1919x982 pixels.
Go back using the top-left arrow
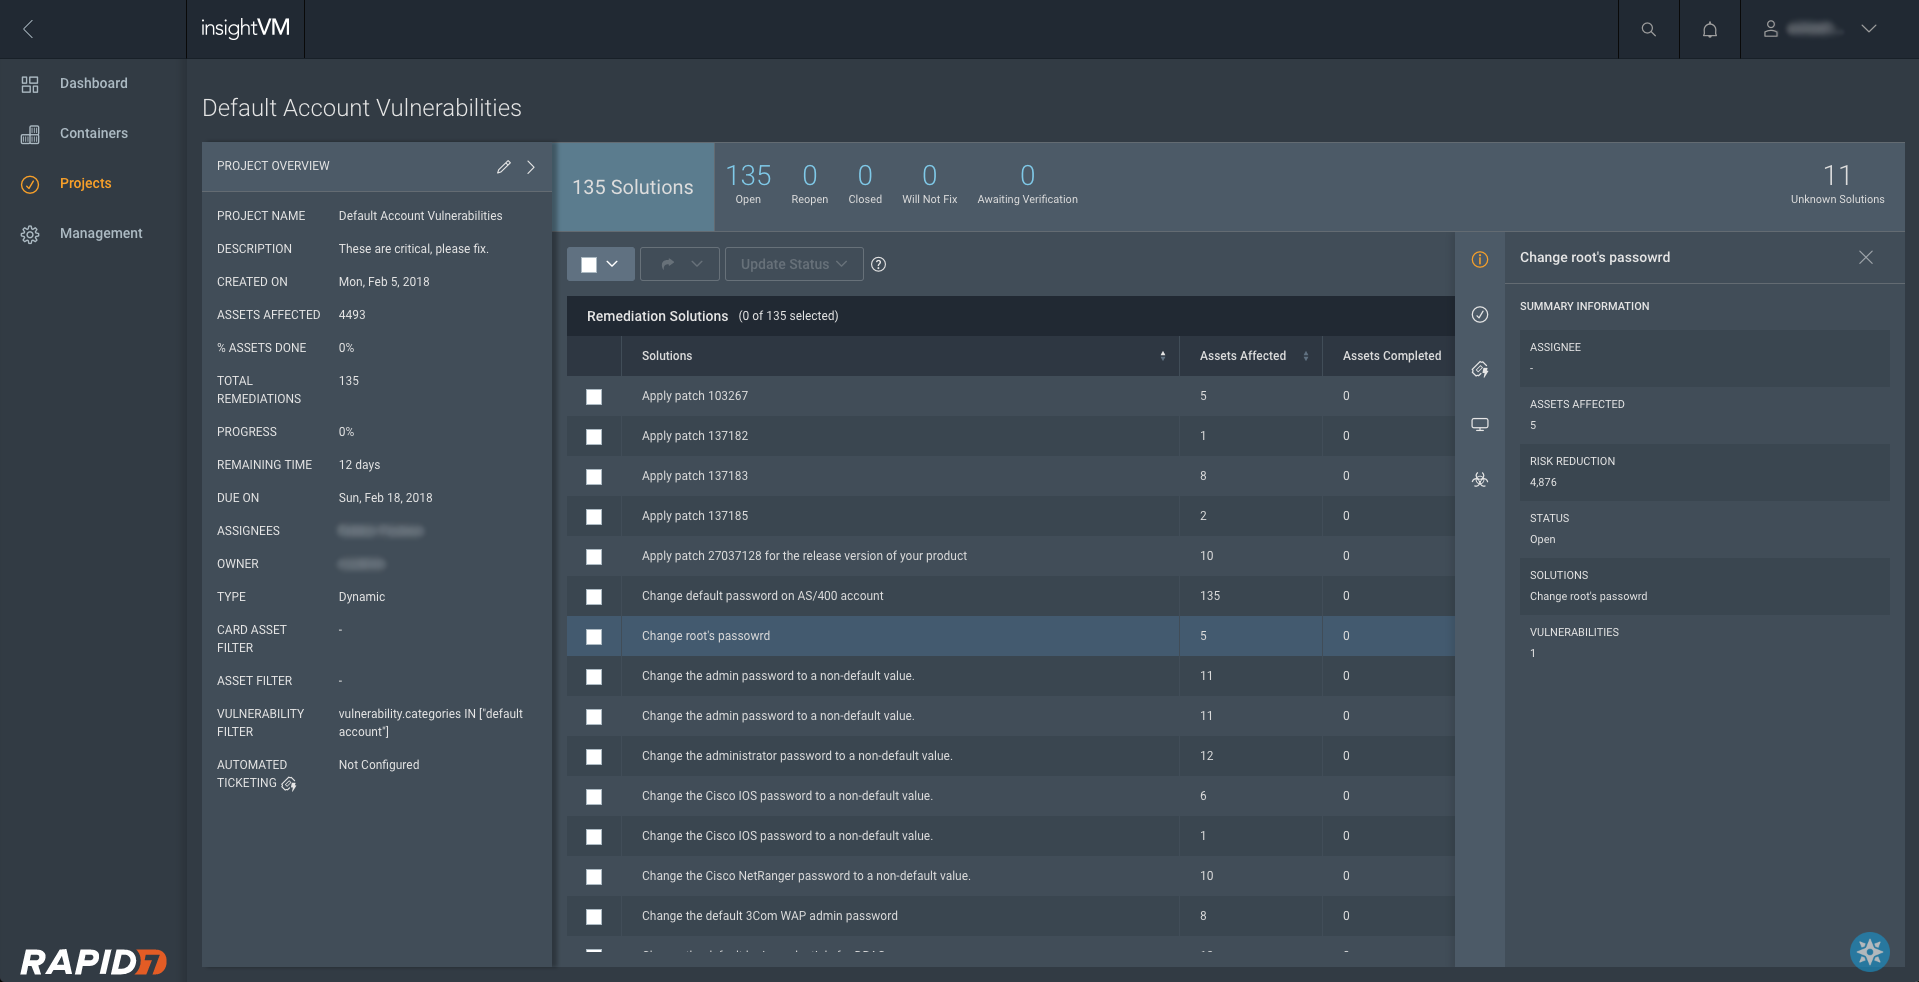28,29
